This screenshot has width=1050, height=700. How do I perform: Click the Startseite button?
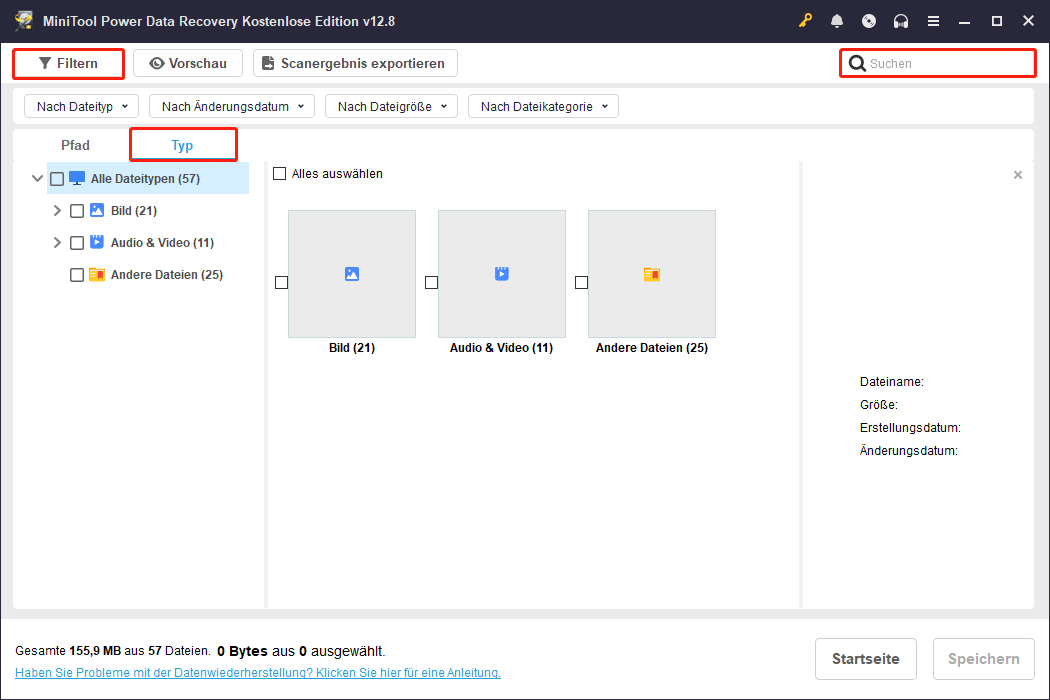pos(865,658)
